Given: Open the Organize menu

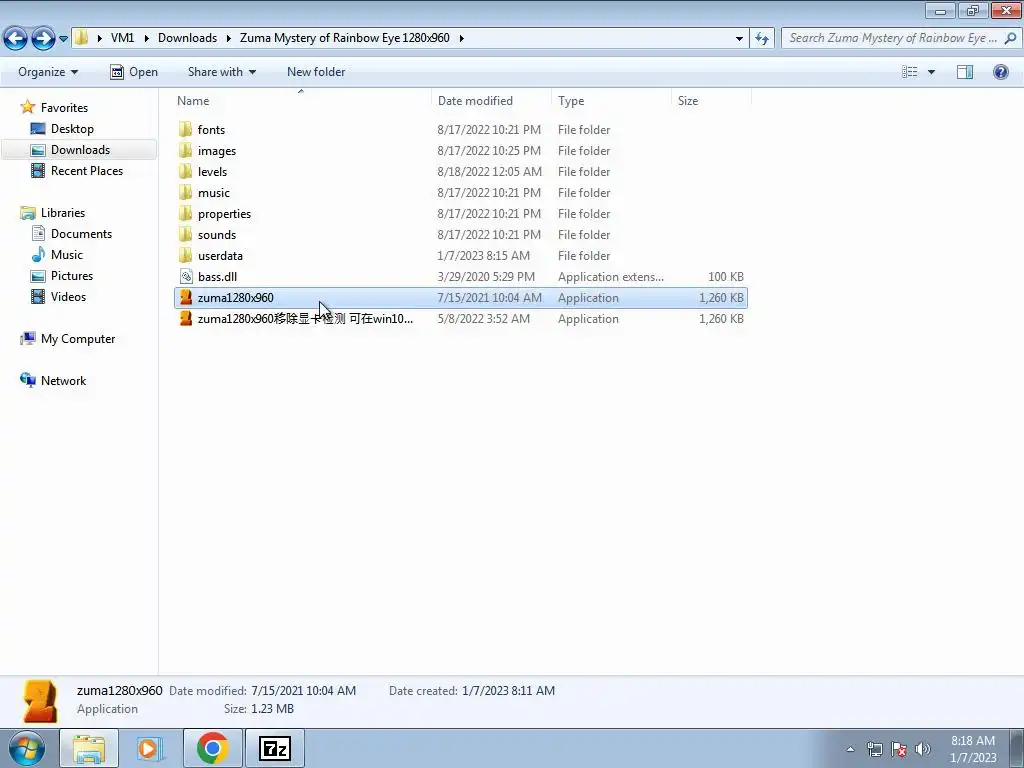Looking at the screenshot, I should click(x=48, y=72).
